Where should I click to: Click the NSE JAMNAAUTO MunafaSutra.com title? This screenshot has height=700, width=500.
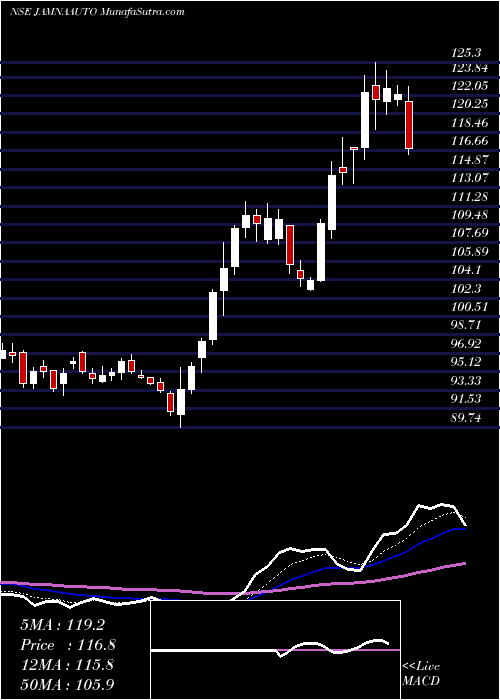click(x=97, y=12)
